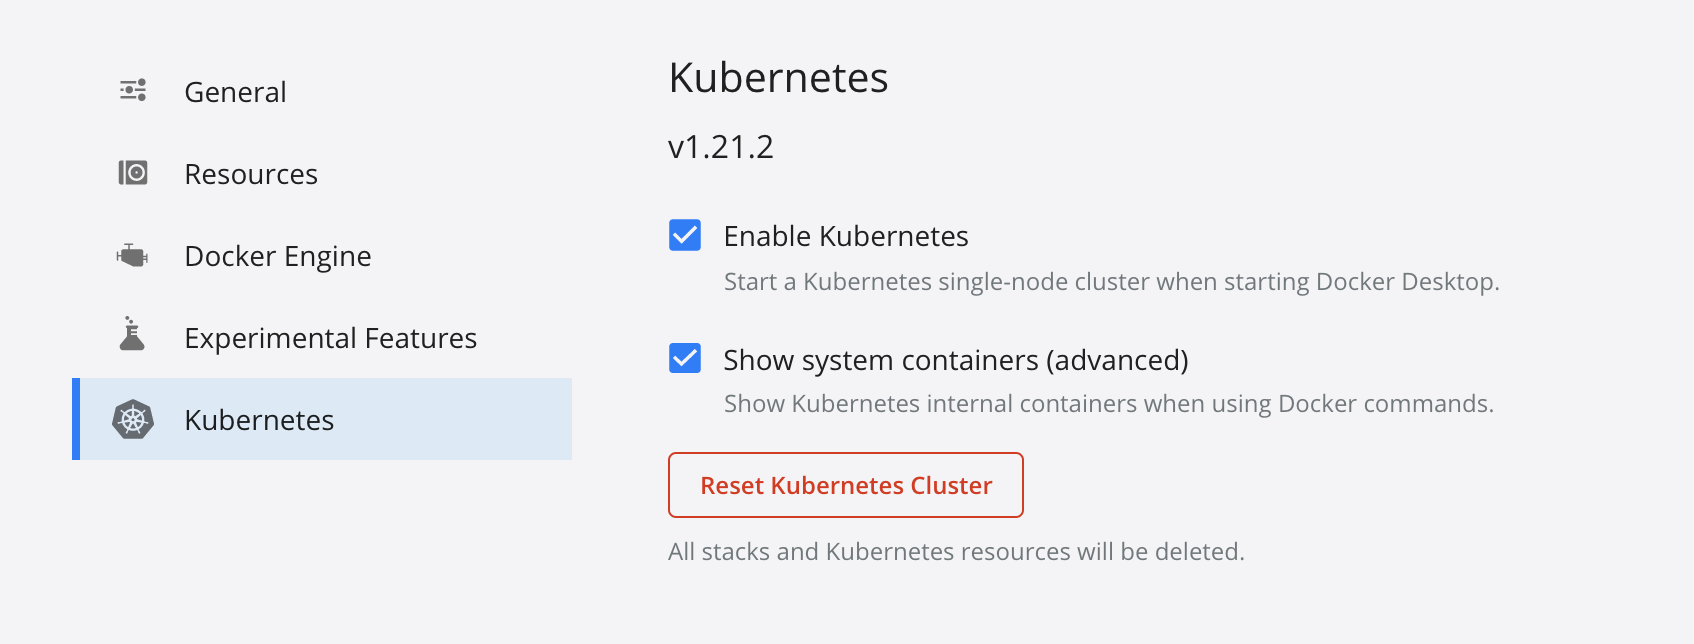Select the Docker Engine settings entry
This screenshot has height=644, width=1694.
click(277, 255)
